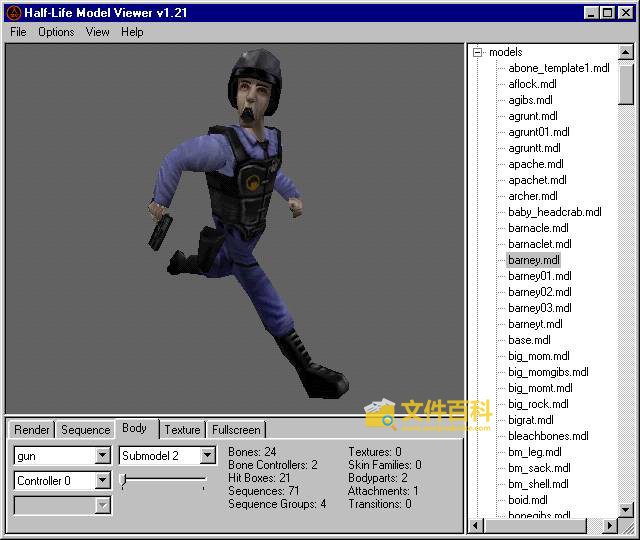Select barneyt.mdl in the file tree
Screen dimensions: 640x540
pyautogui.click(x=535, y=324)
